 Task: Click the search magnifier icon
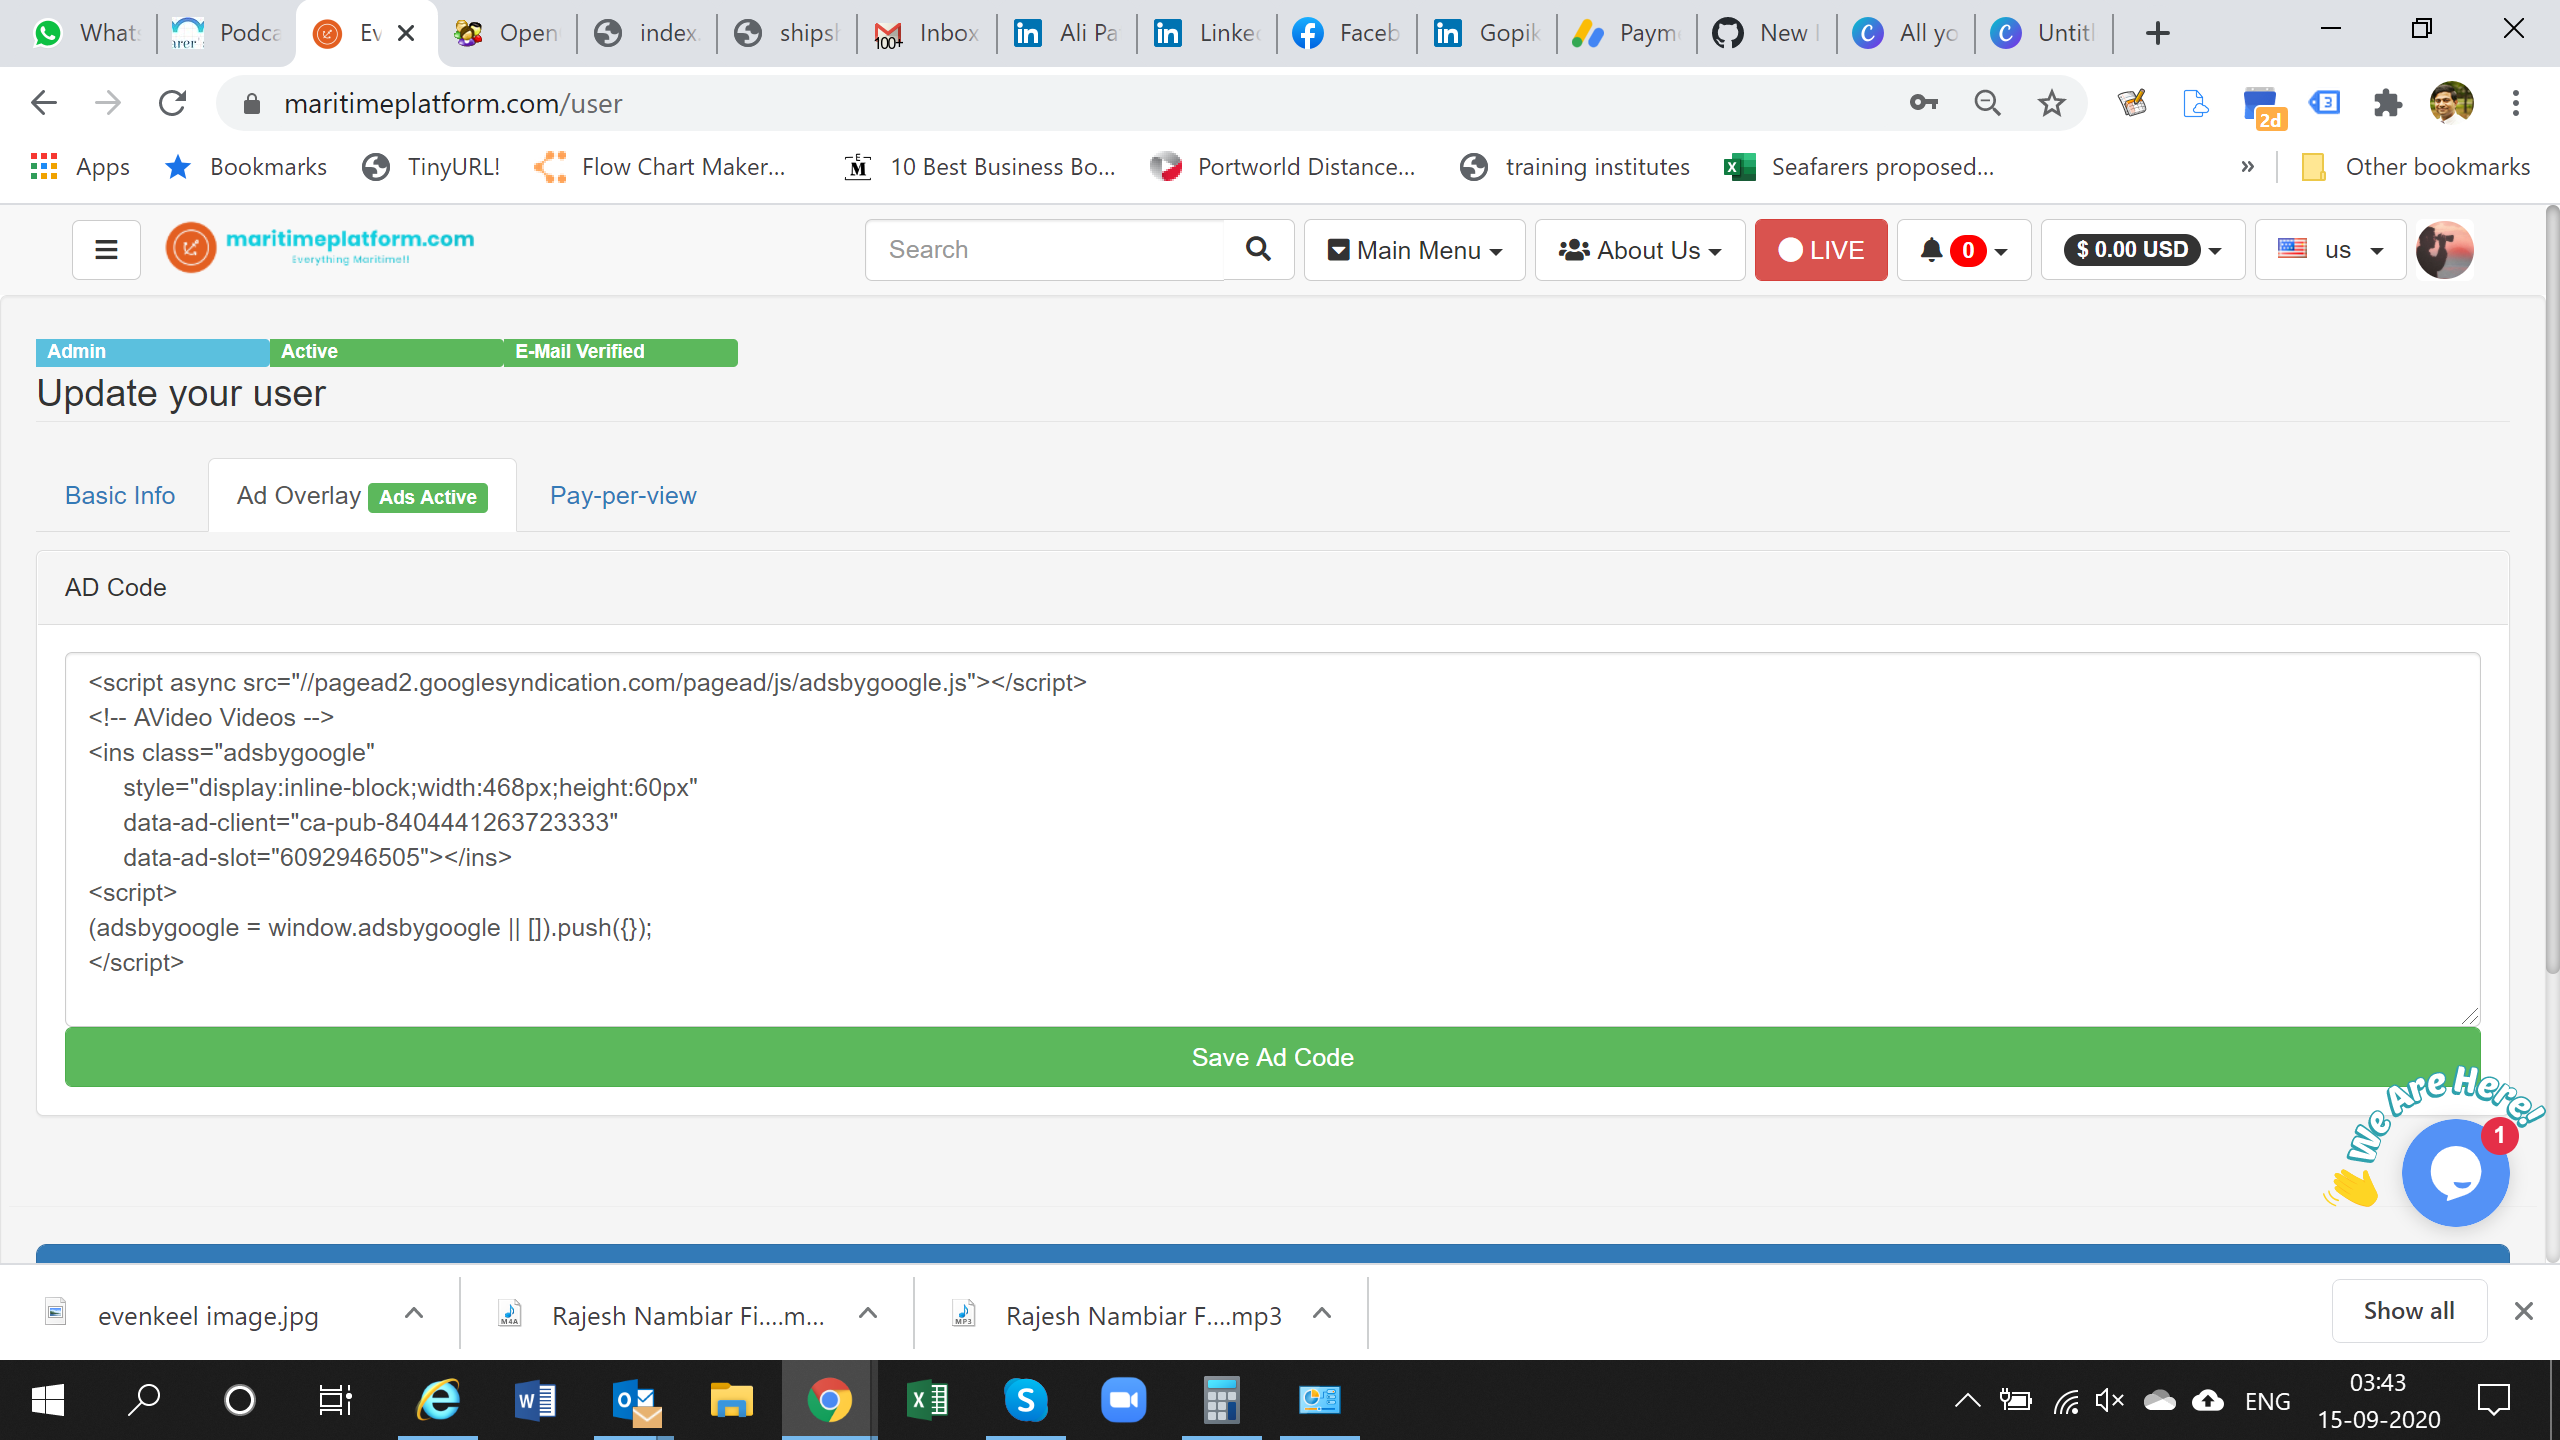click(1257, 249)
